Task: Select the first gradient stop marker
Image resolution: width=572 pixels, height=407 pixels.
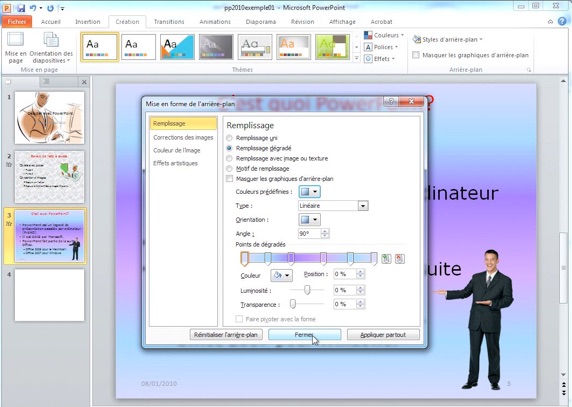Action: 244,259
